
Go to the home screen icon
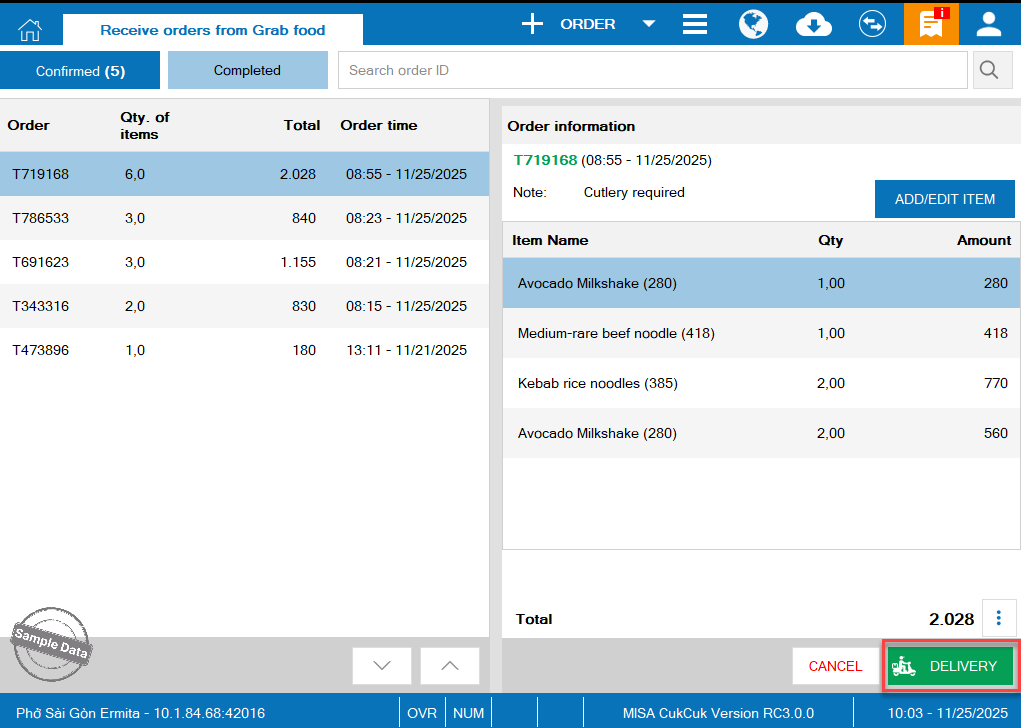point(30,28)
